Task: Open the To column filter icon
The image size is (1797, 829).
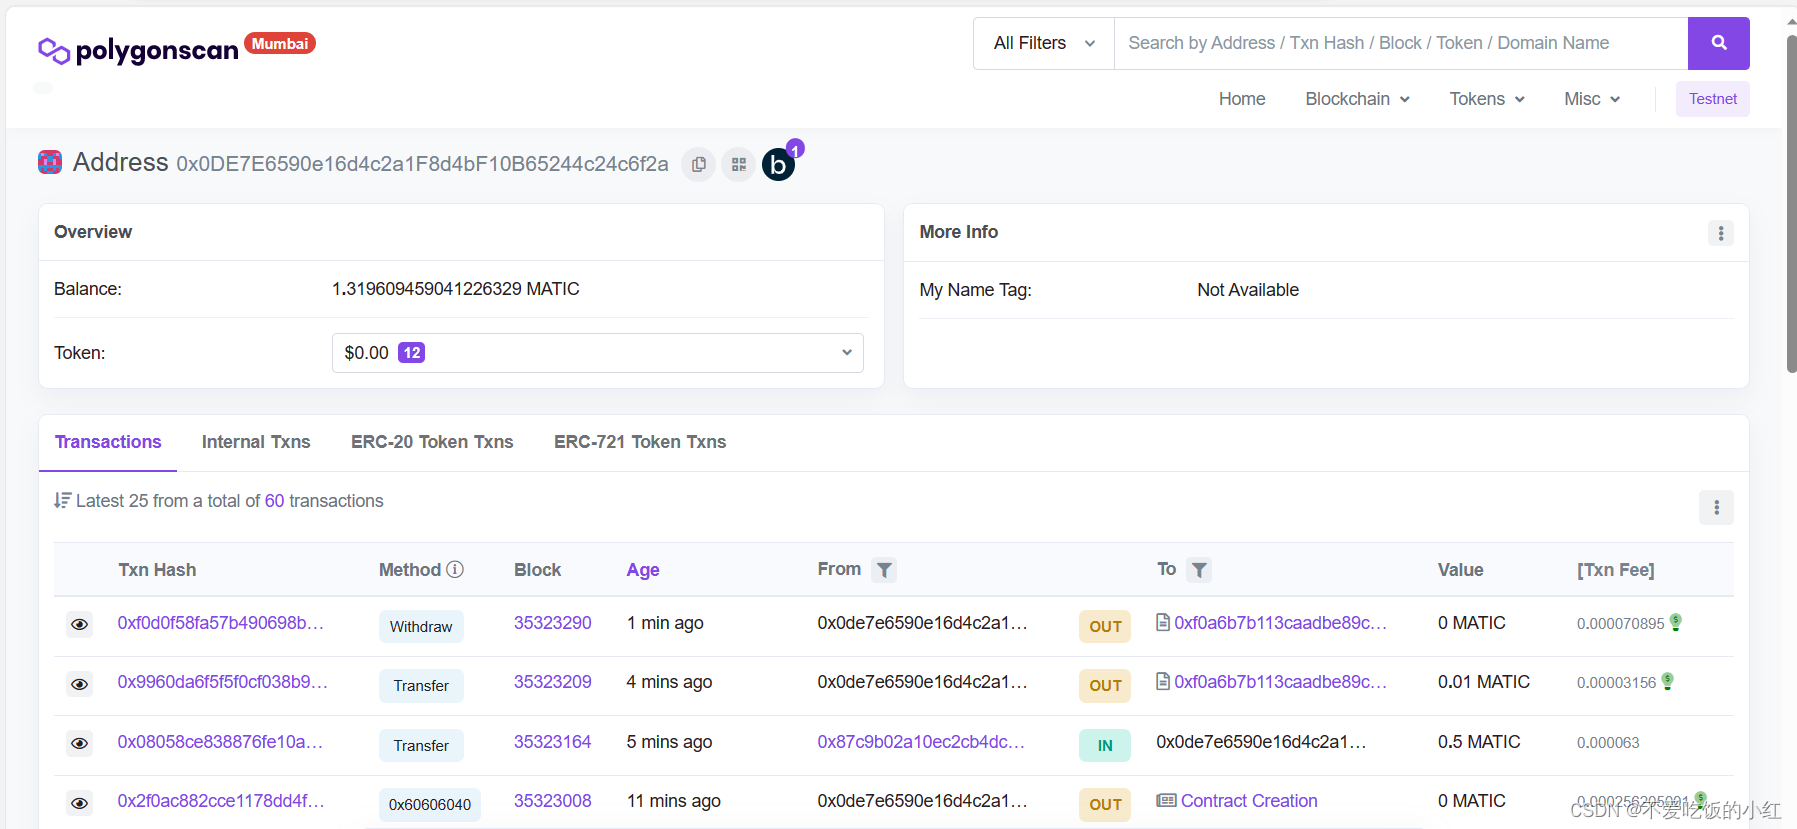Action: tap(1199, 570)
